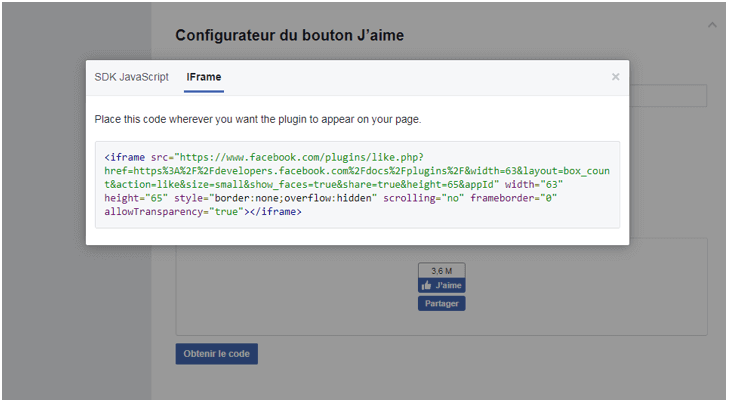Click the Partager button in the preview
This screenshot has width=730, height=402.
(441, 303)
